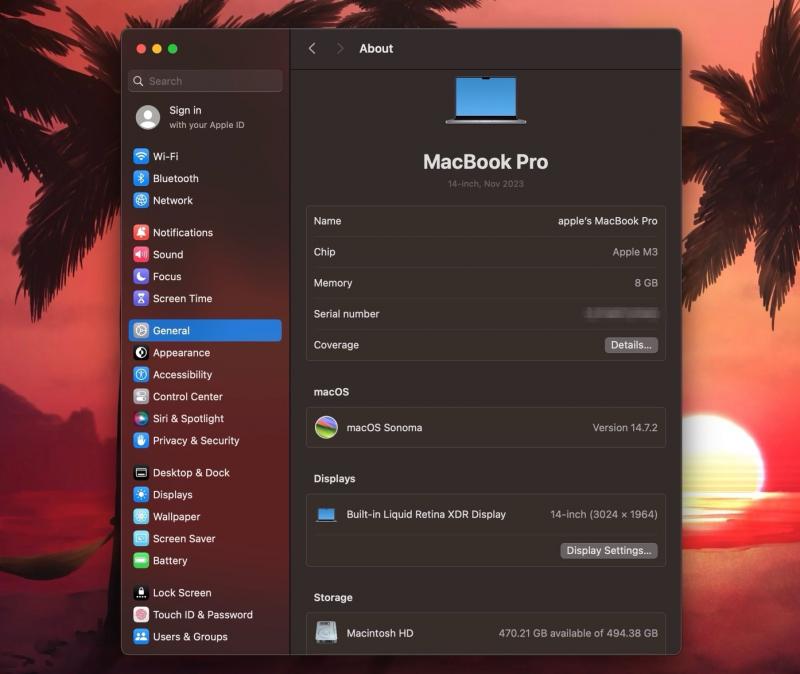Screen dimensions: 800x674
Task: Go back with the back arrow
Action: pyautogui.click(x=312, y=48)
